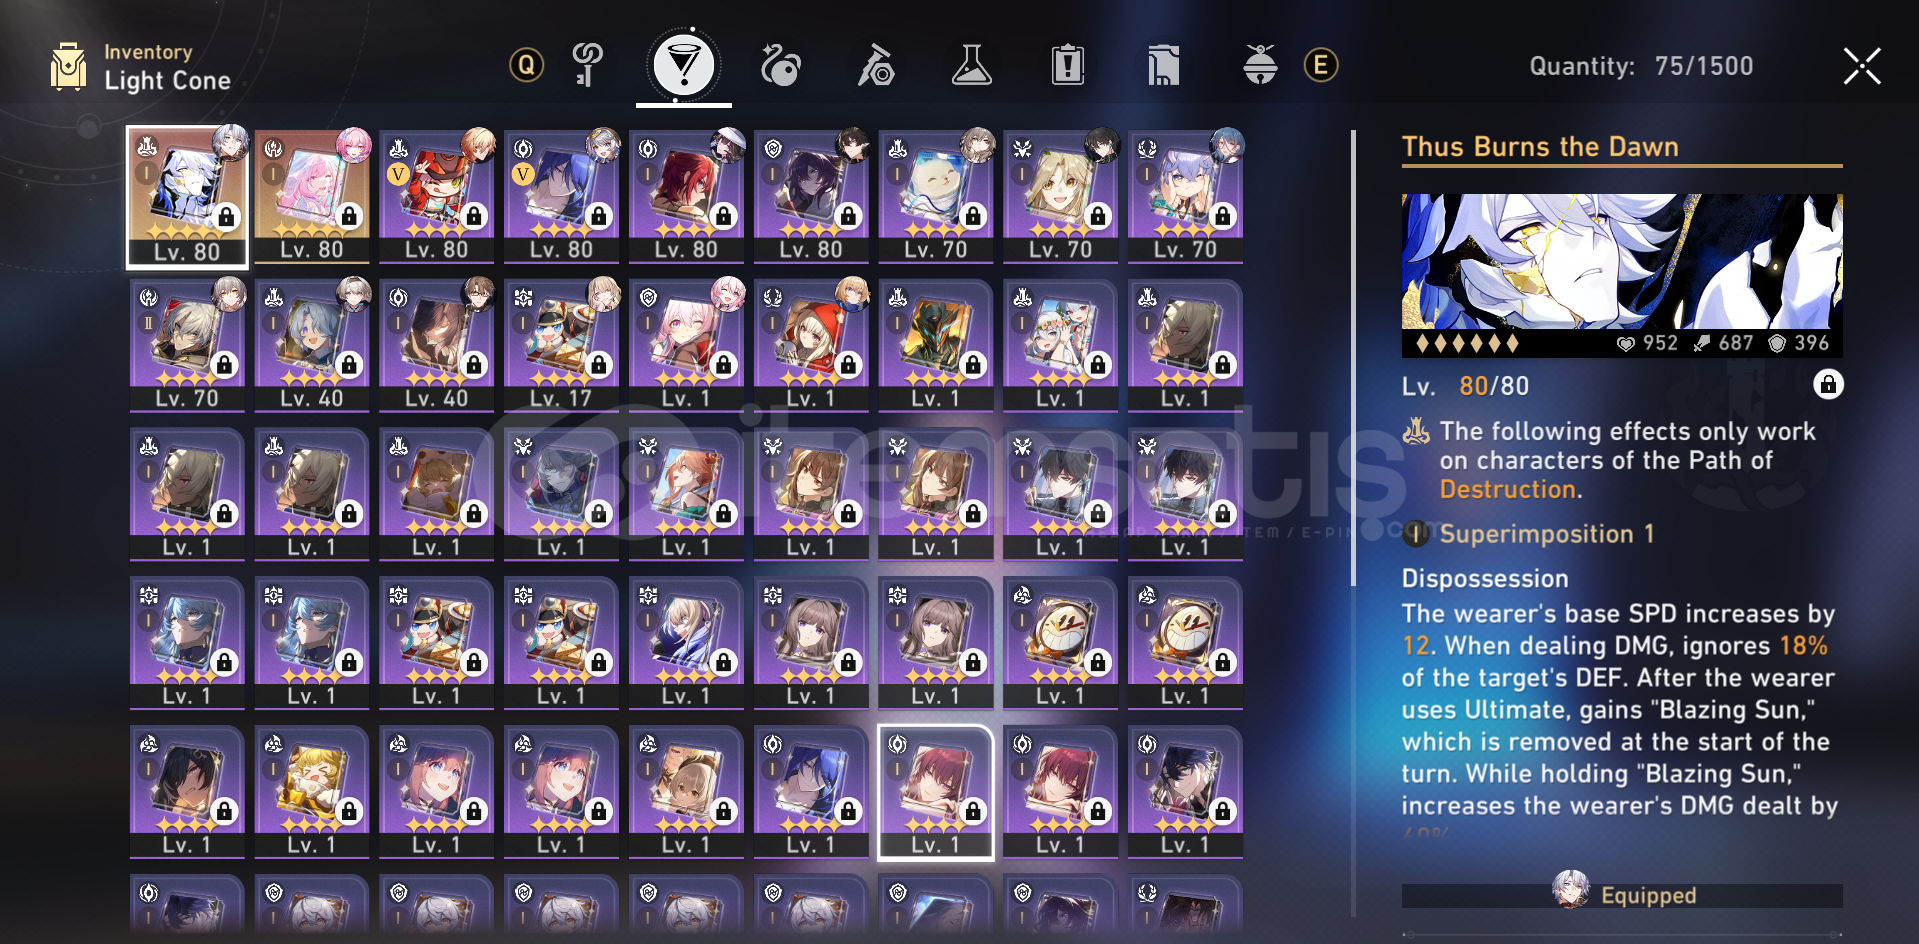Open the pickaxe materials tab icon

[x=876, y=66]
